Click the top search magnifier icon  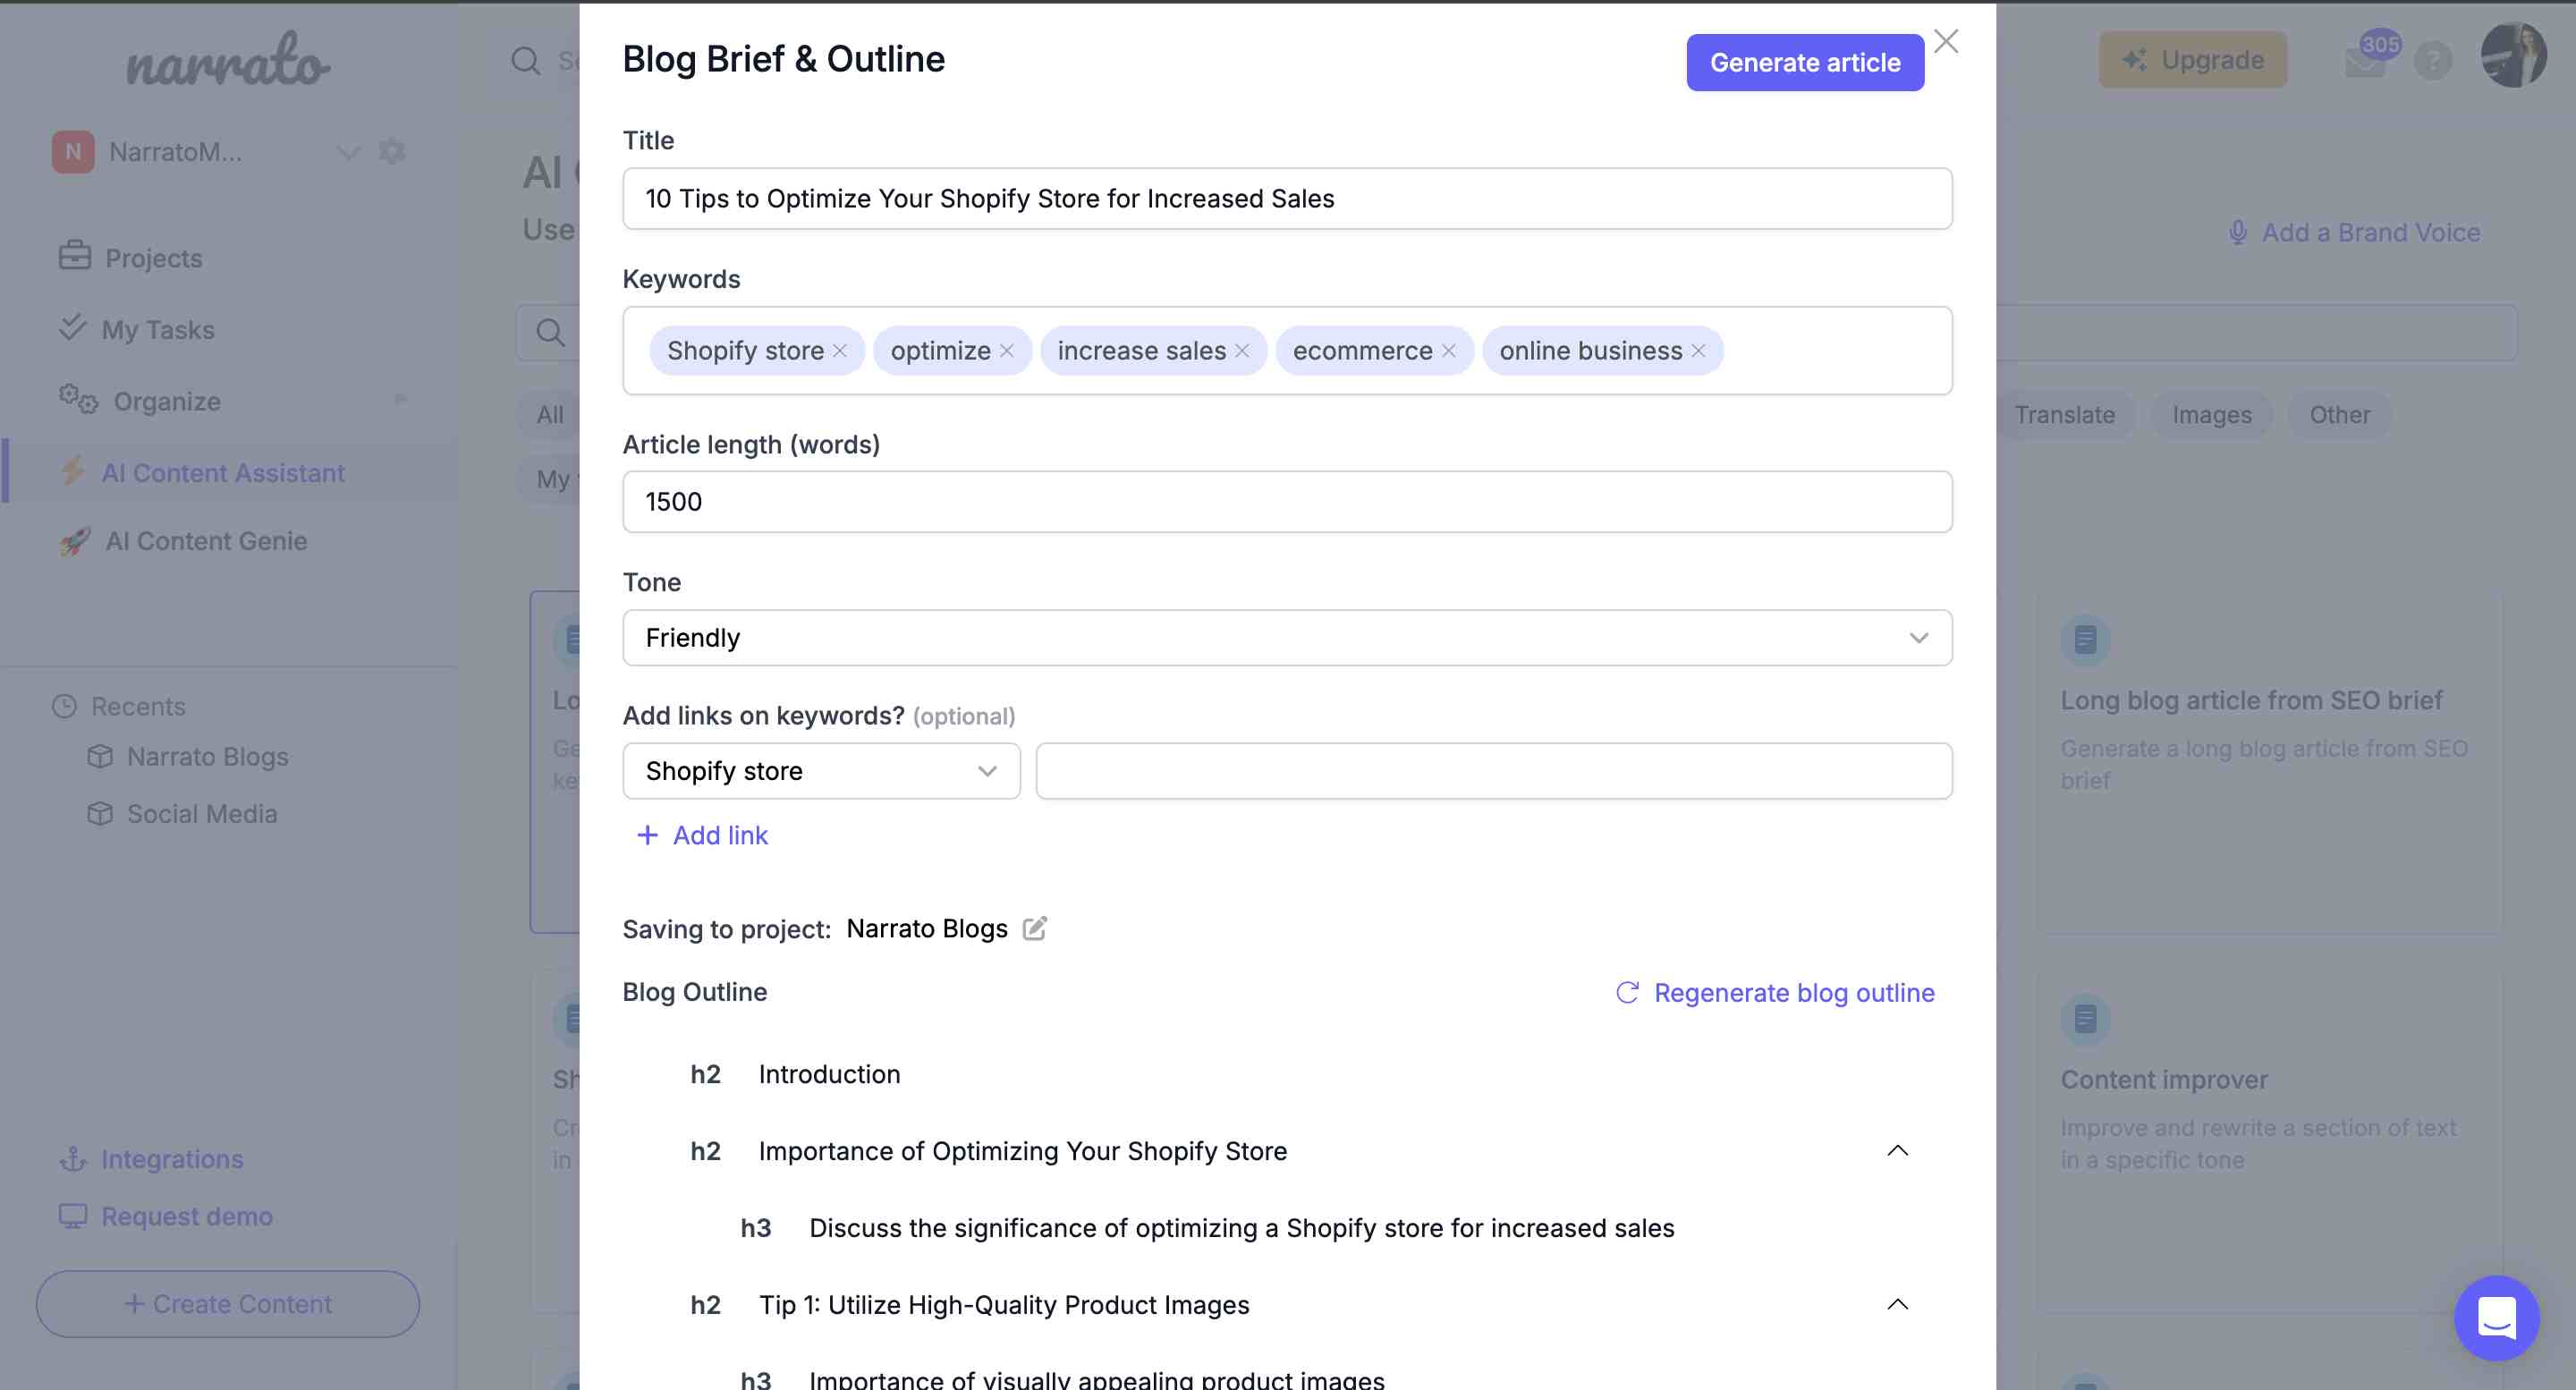click(525, 61)
